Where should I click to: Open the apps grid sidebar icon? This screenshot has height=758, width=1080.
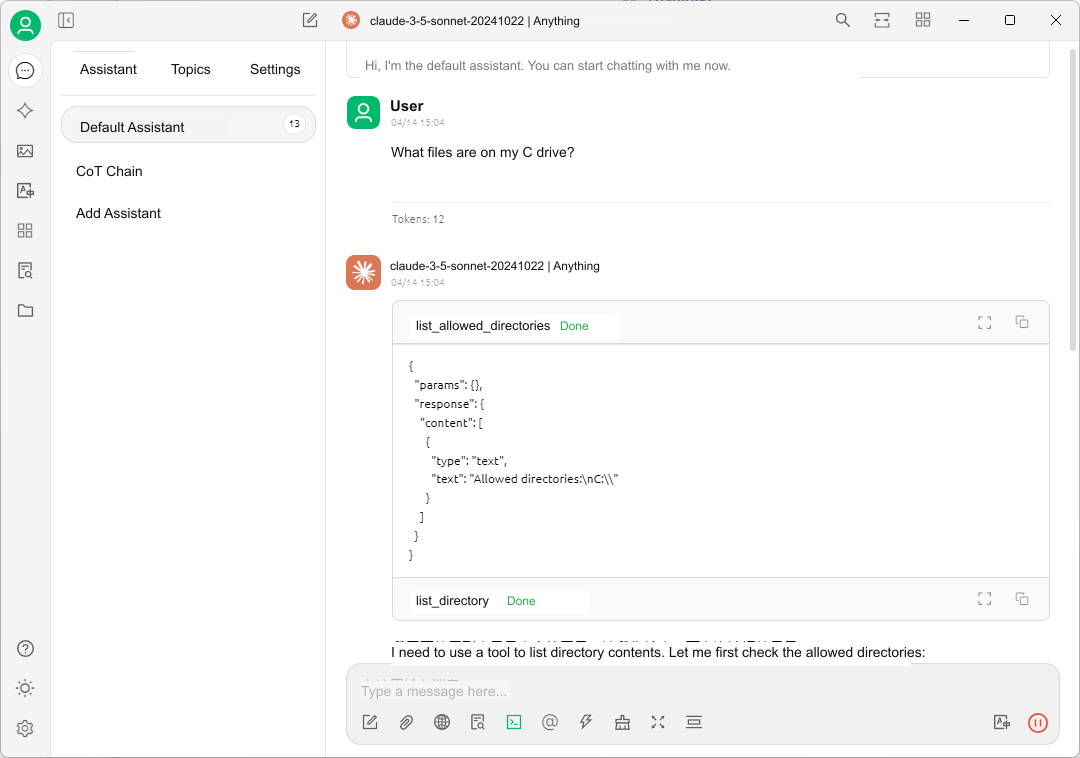(x=25, y=231)
